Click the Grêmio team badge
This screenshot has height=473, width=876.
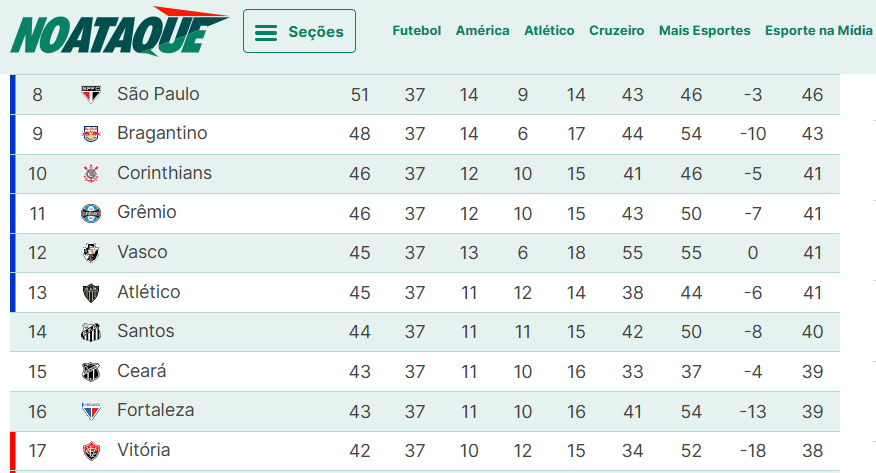tap(91, 213)
